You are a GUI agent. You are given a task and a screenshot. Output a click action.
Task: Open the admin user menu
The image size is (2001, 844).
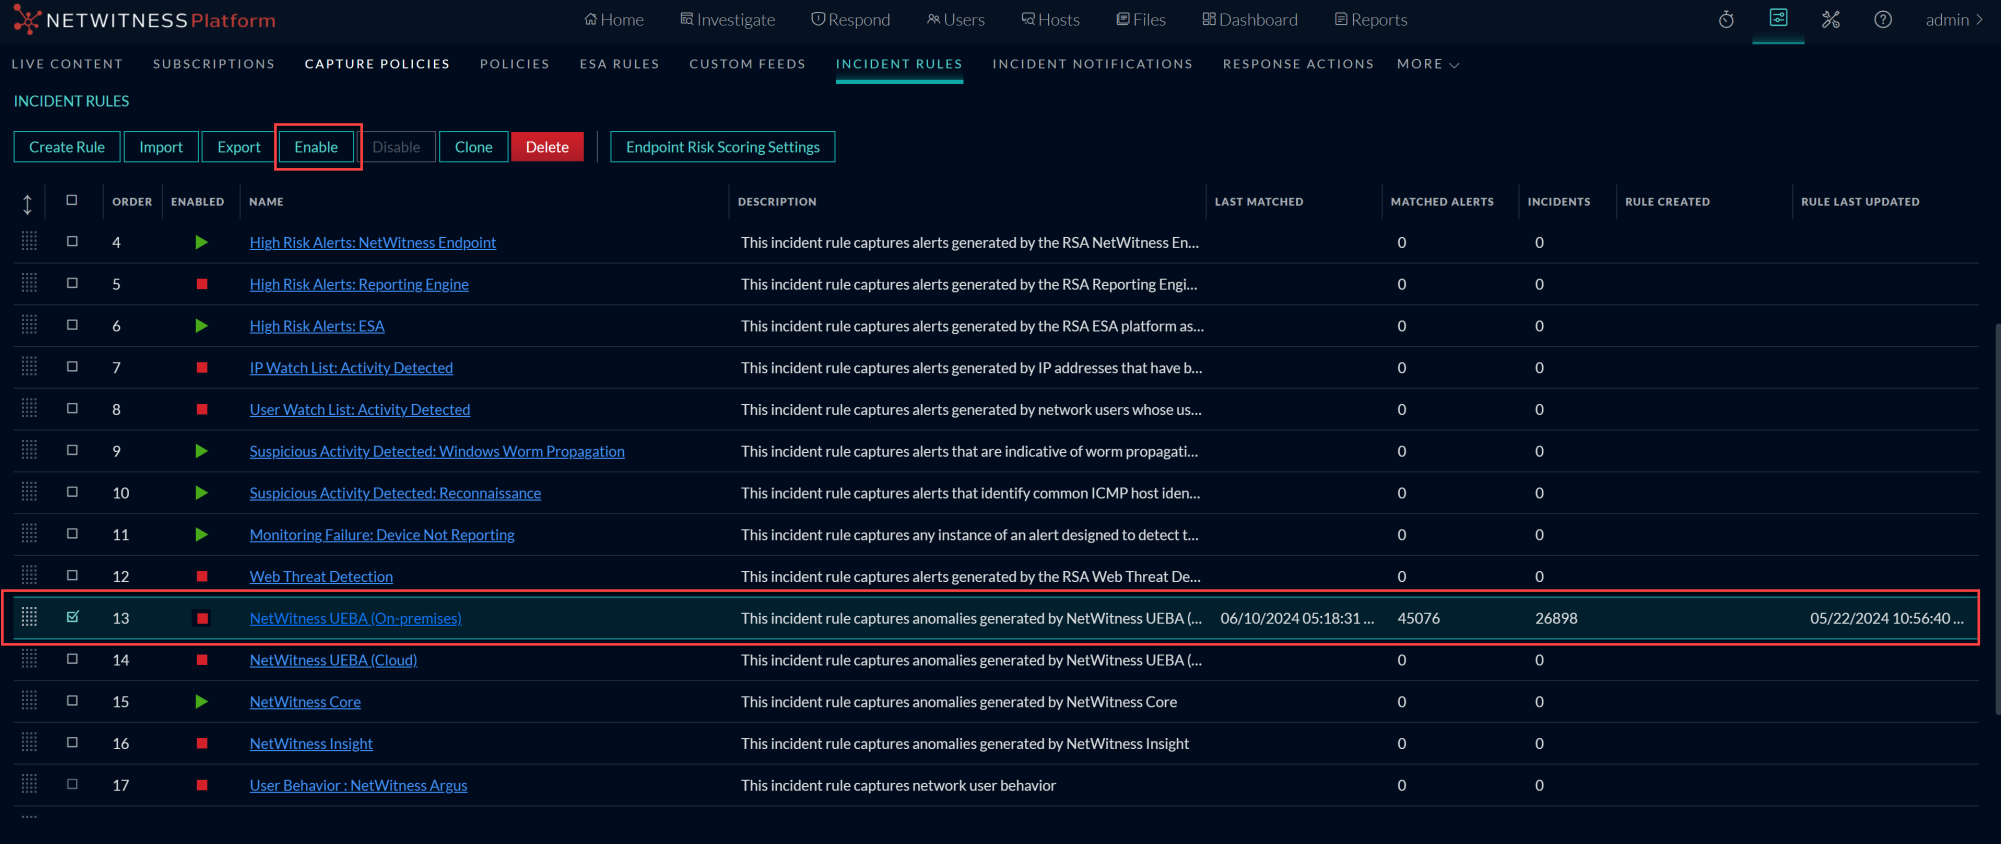pos(1954,20)
